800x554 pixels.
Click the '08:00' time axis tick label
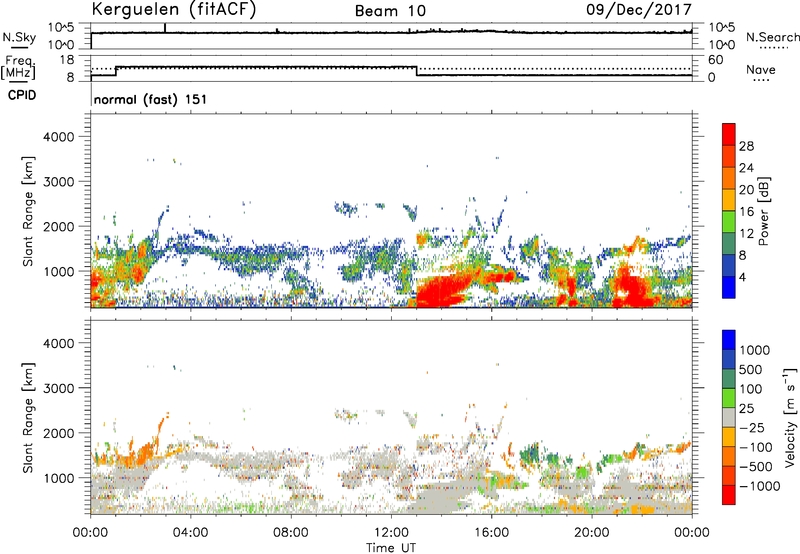(x=291, y=533)
